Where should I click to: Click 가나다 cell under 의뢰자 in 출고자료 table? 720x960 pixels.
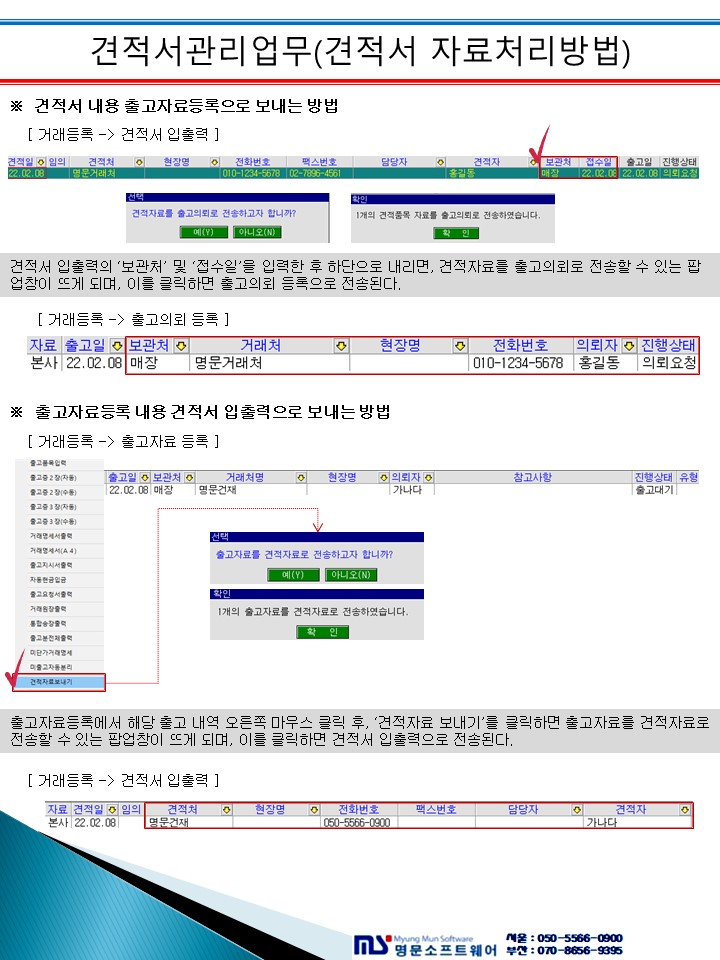click(412, 490)
